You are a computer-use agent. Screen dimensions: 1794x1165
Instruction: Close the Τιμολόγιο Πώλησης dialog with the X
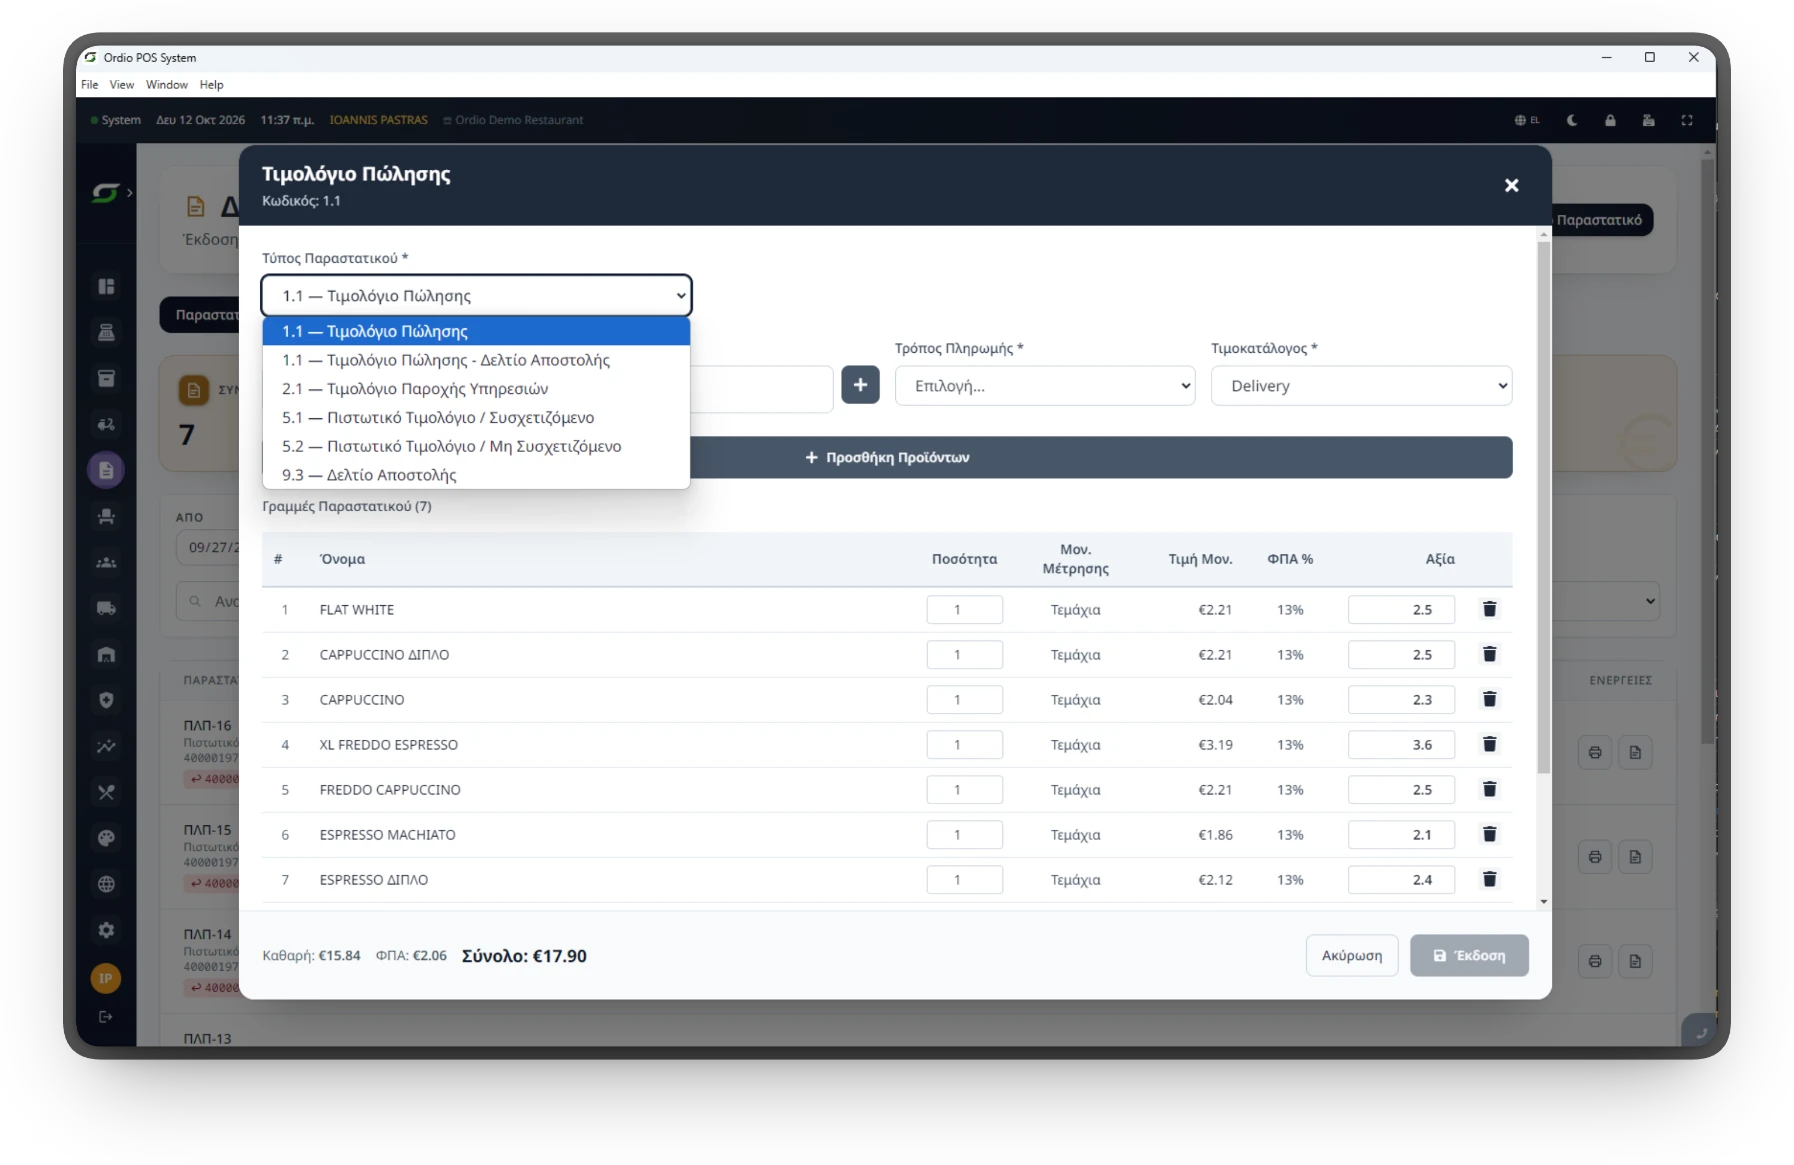[1511, 186]
